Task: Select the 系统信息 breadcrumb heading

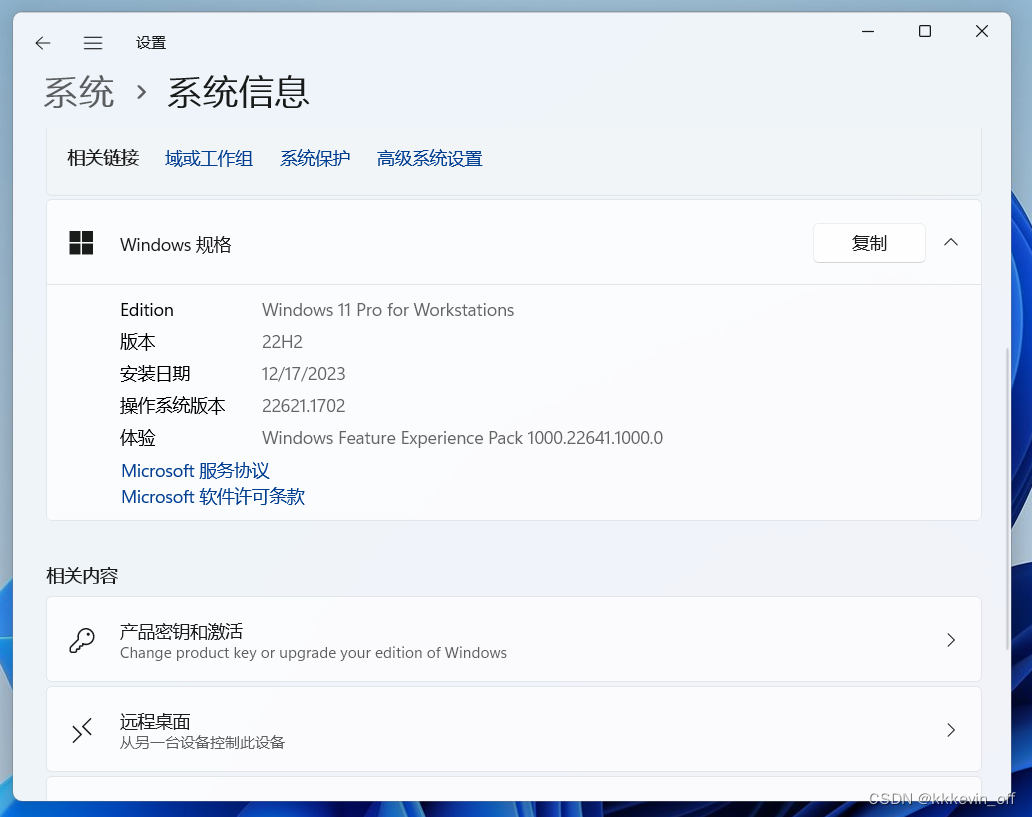Action: tap(238, 92)
